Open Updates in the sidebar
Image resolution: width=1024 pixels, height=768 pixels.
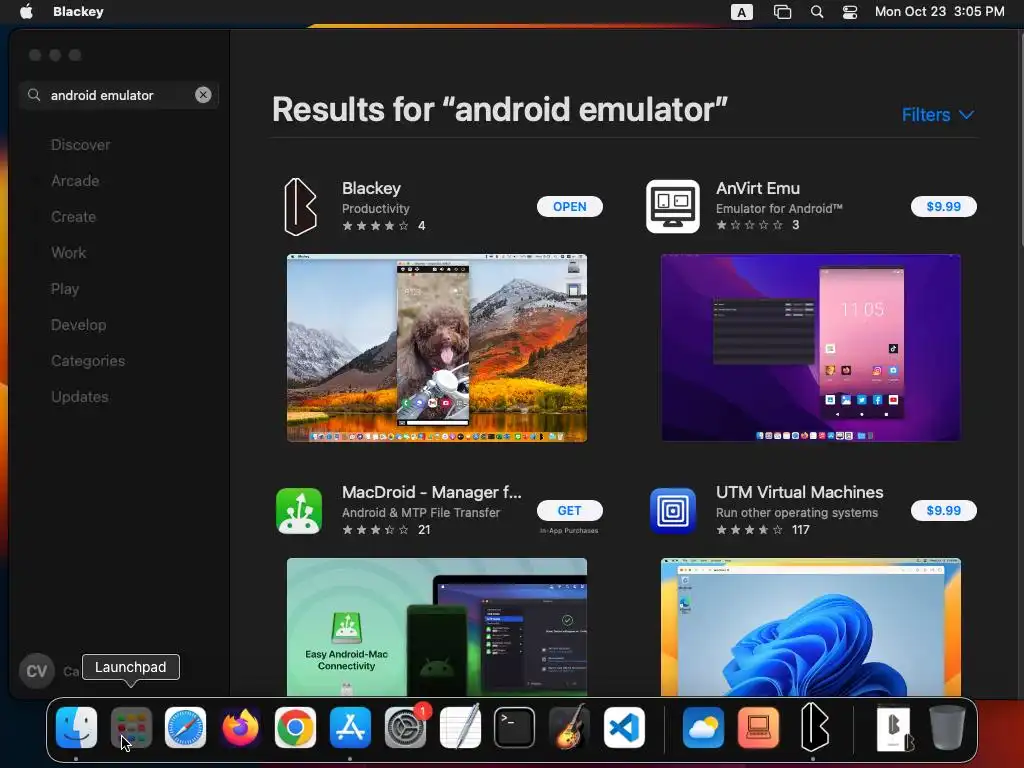(x=80, y=396)
